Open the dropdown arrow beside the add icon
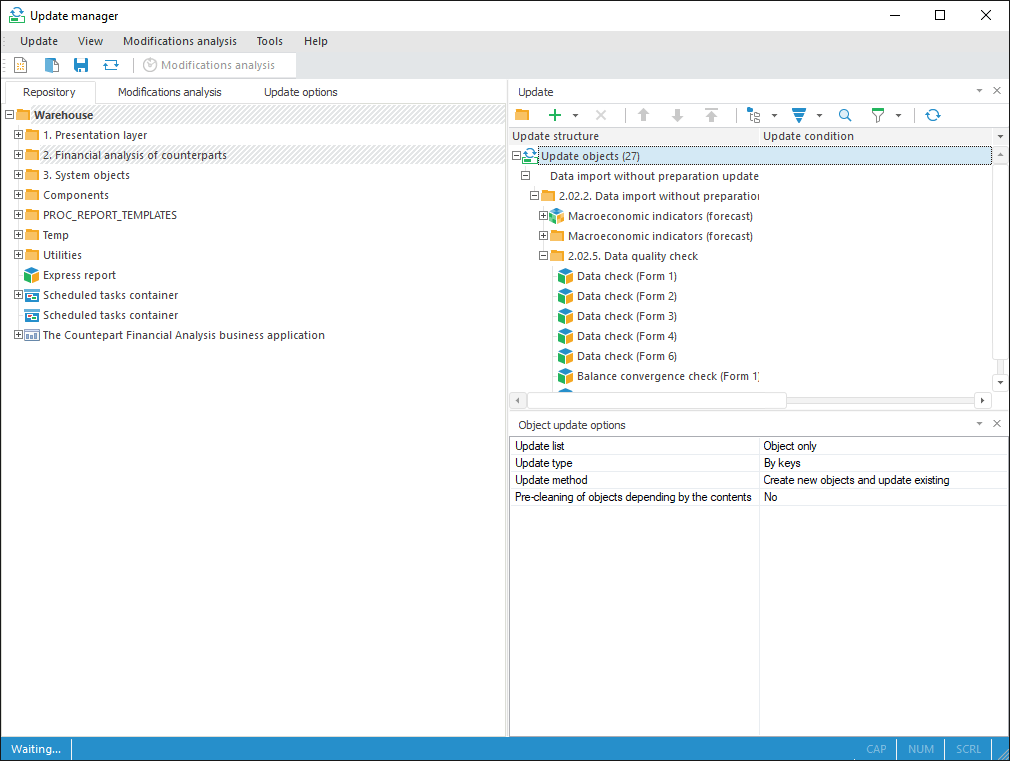This screenshot has width=1010, height=761. [576, 116]
